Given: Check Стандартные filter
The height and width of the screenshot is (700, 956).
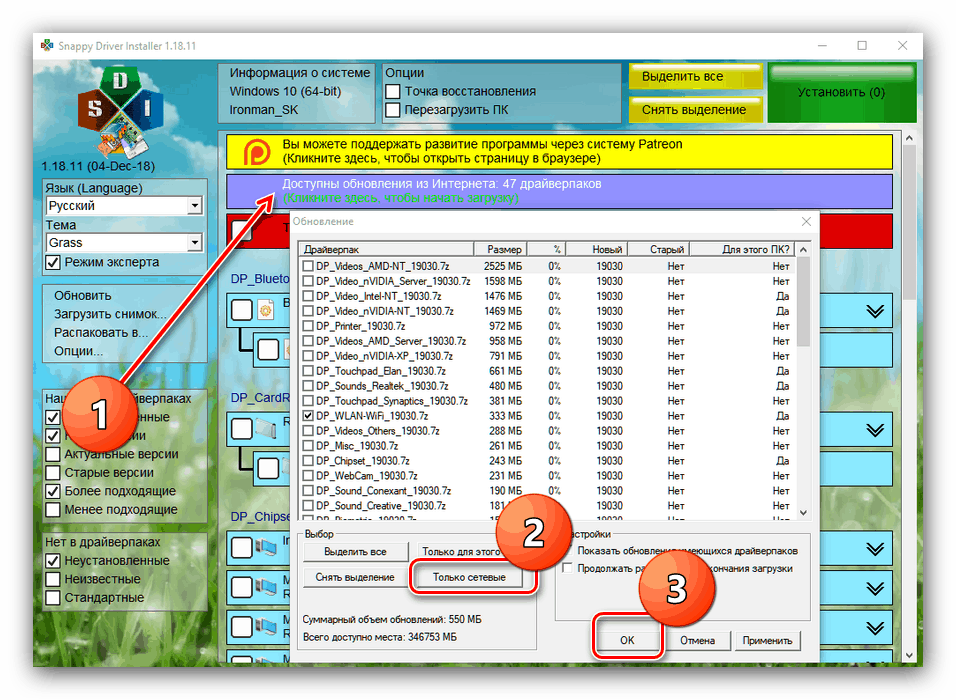Looking at the screenshot, I should (x=53, y=598).
